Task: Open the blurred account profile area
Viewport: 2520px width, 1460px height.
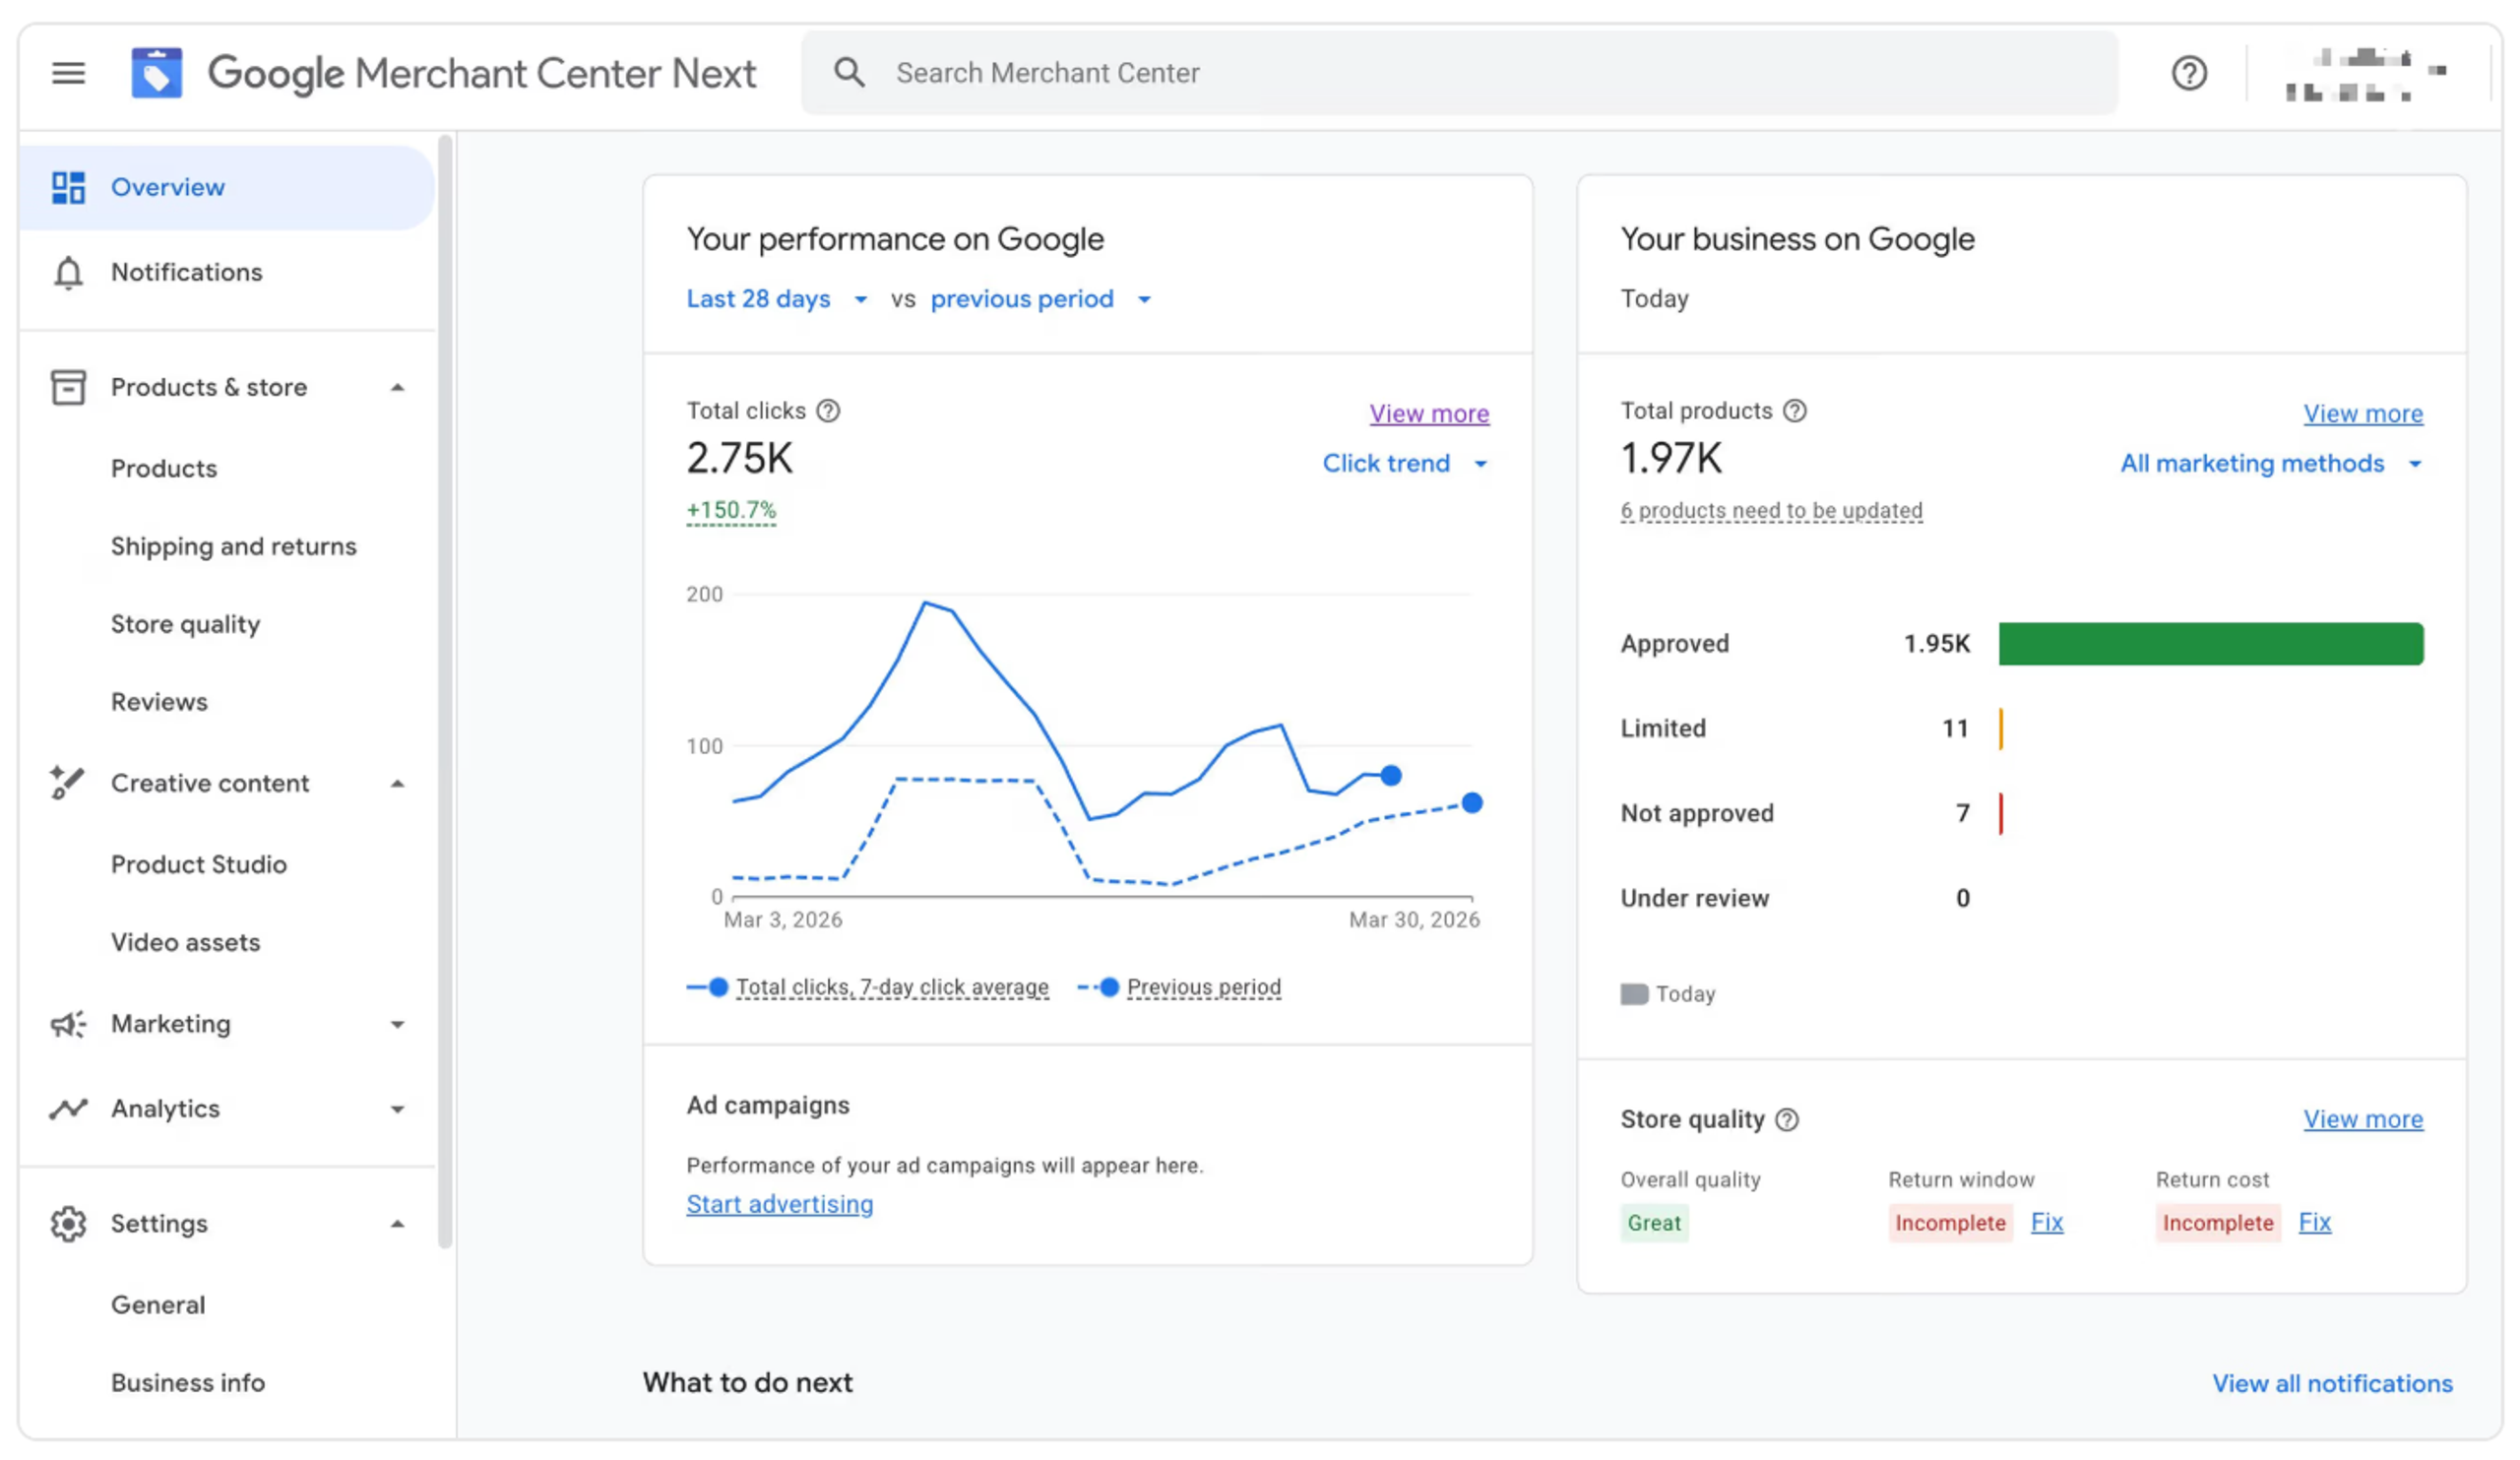Action: click(x=2366, y=74)
